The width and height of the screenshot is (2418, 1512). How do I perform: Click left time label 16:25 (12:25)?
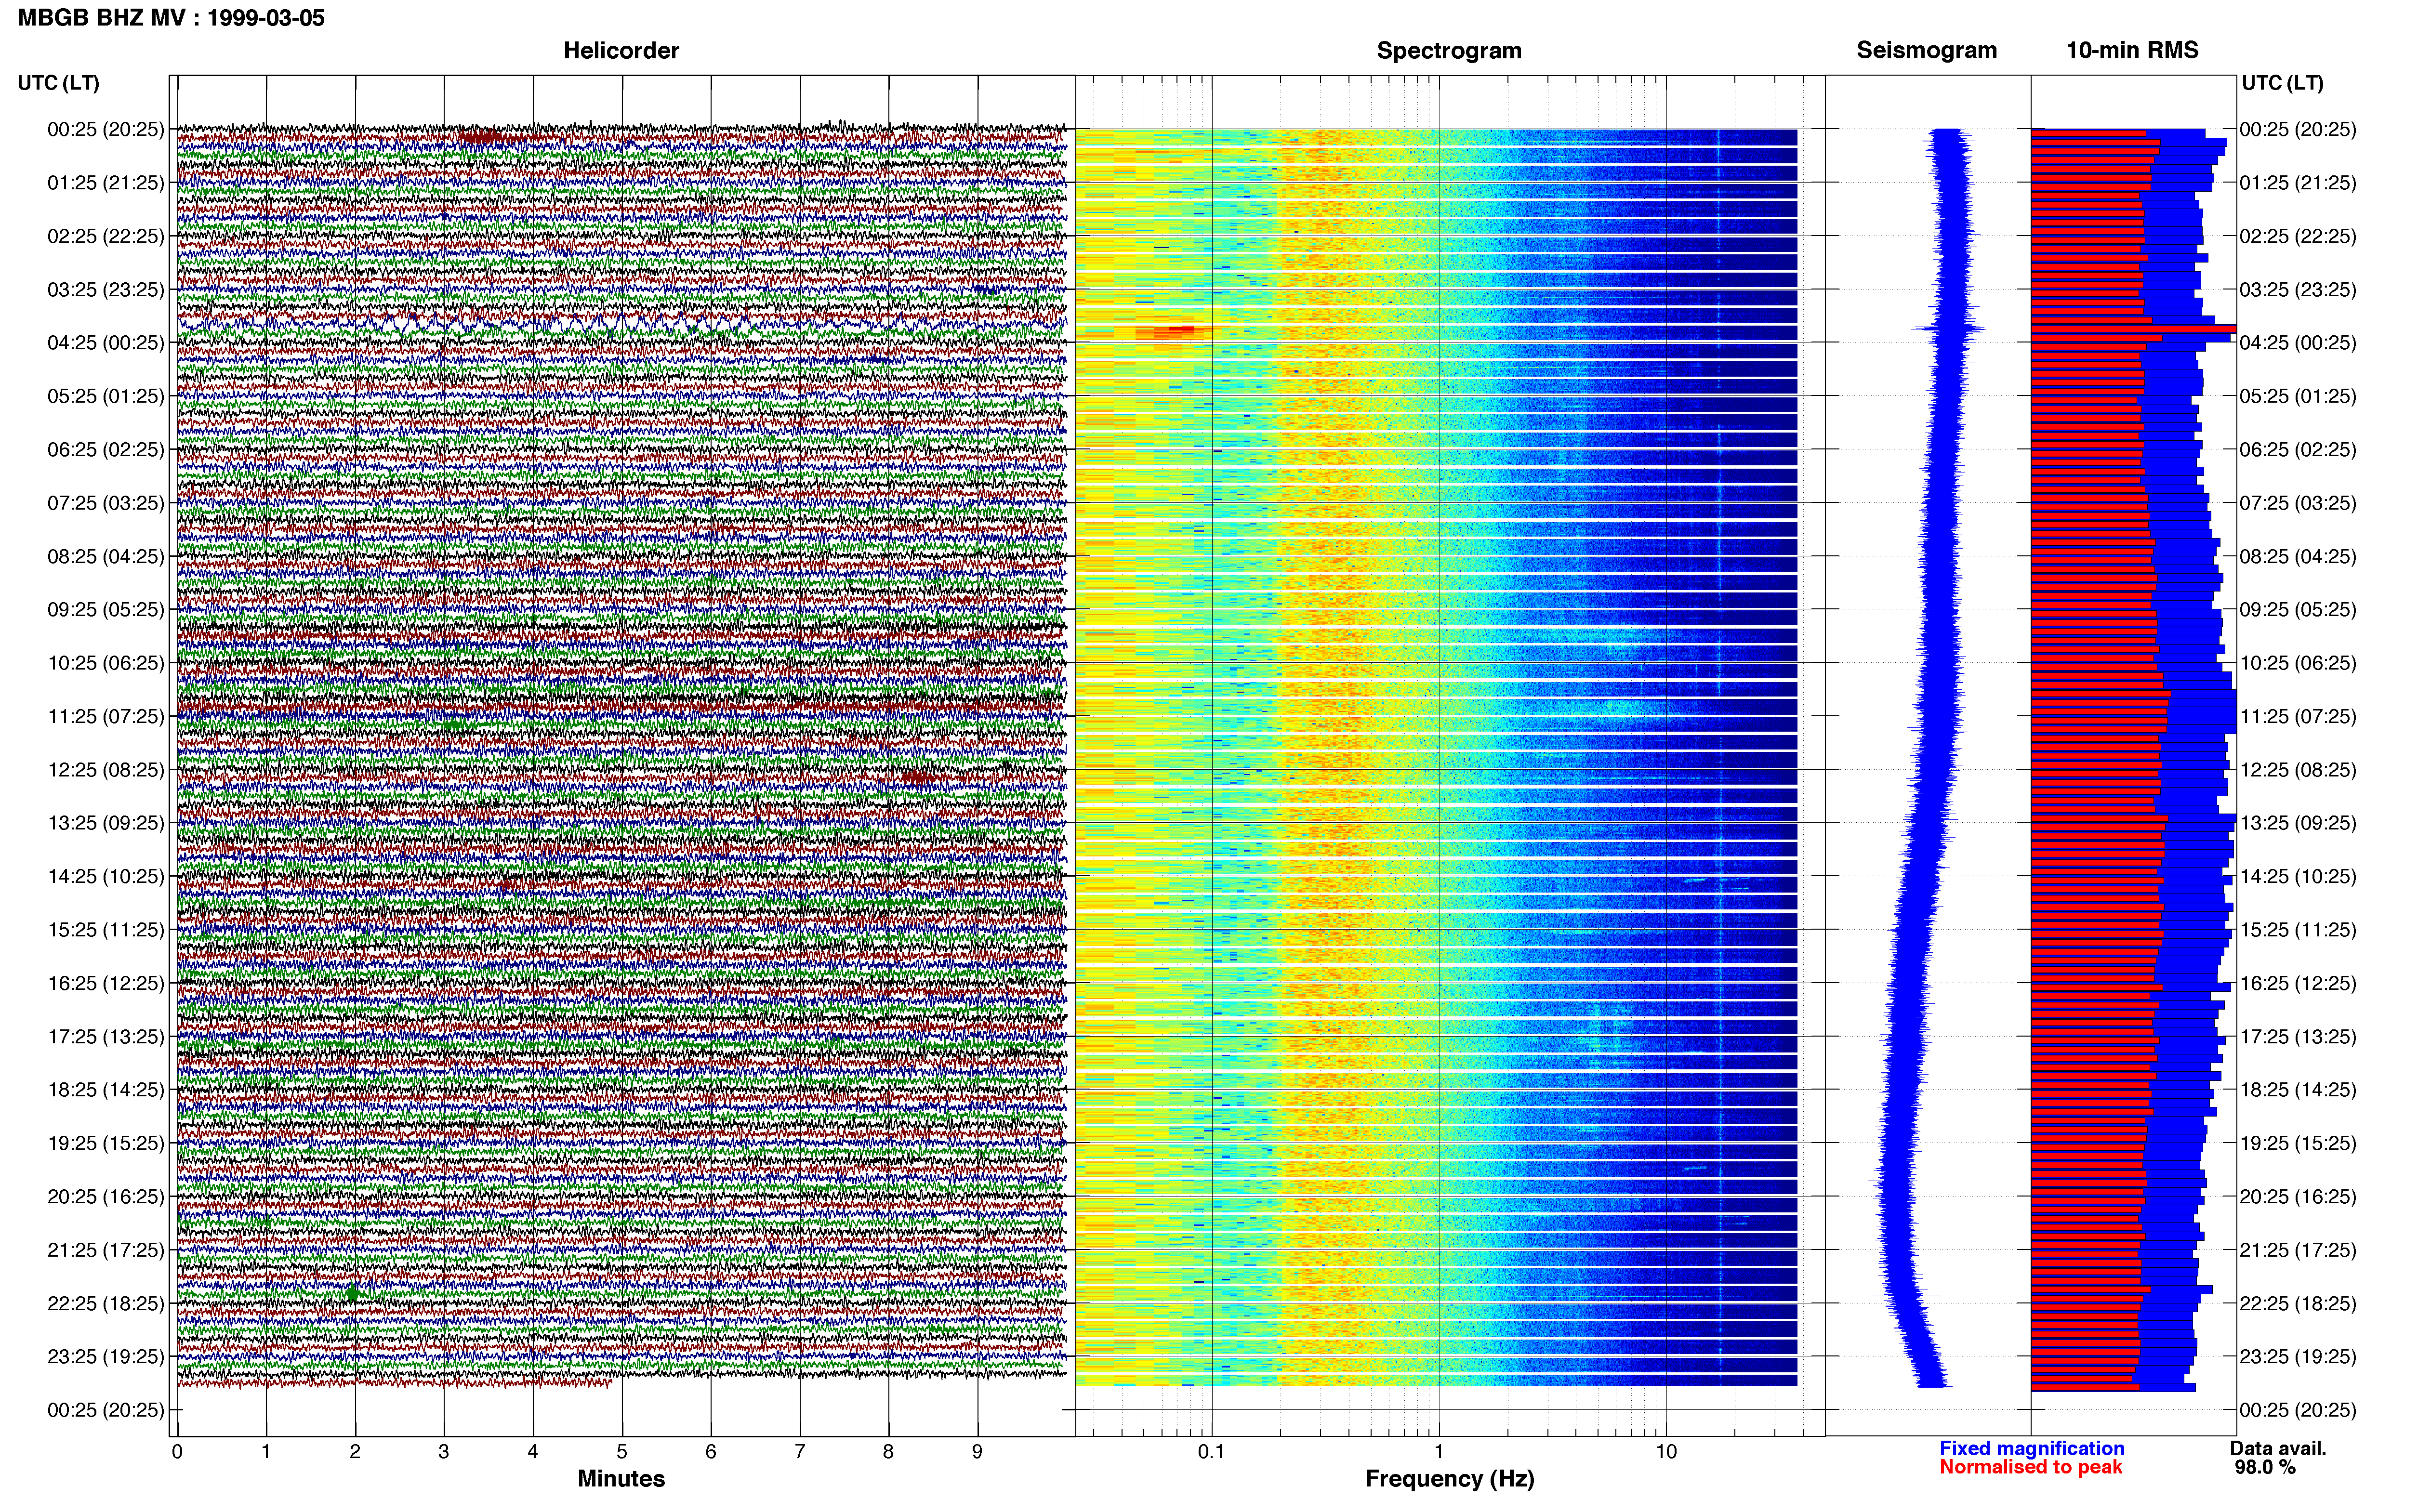pyautogui.click(x=105, y=983)
